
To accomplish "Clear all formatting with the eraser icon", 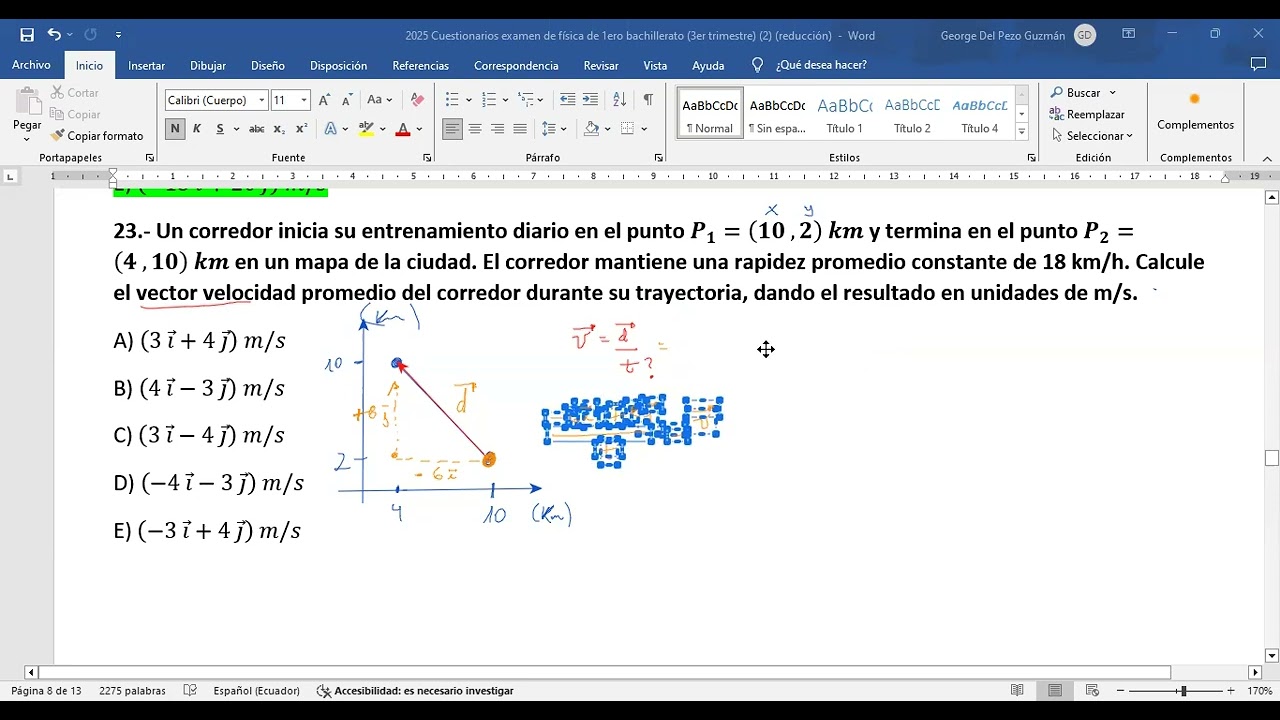I will [x=418, y=100].
